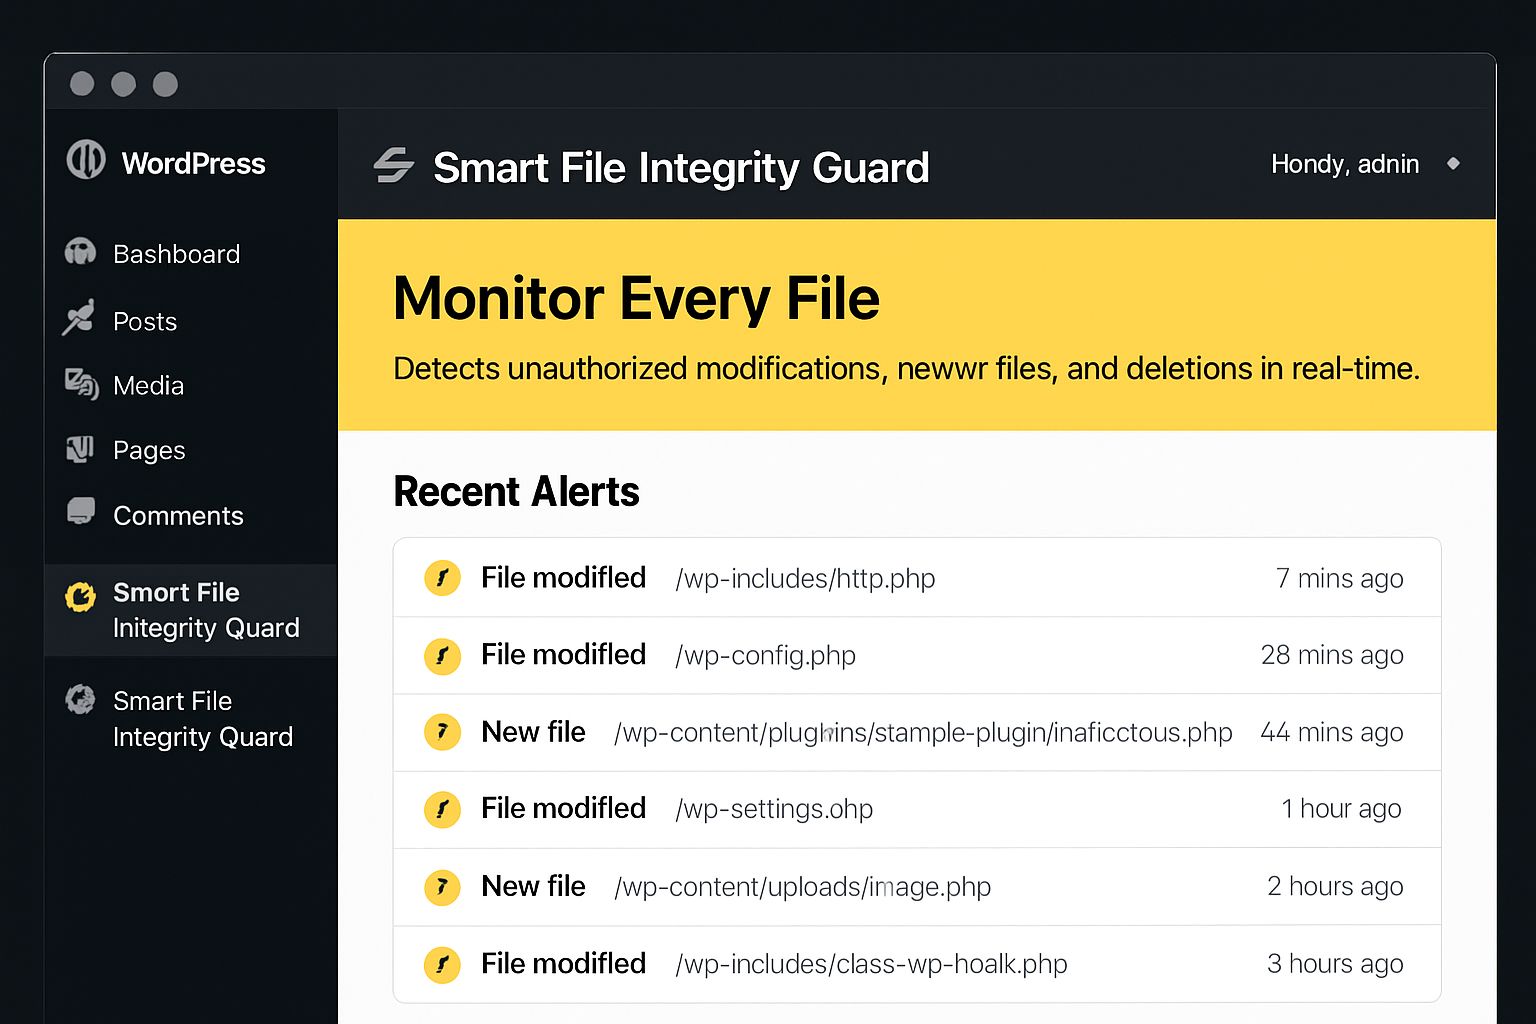The width and height of the screenshot is (1536, 1024).
Task: Go to the Media menu item
Action: pos(148,386)
